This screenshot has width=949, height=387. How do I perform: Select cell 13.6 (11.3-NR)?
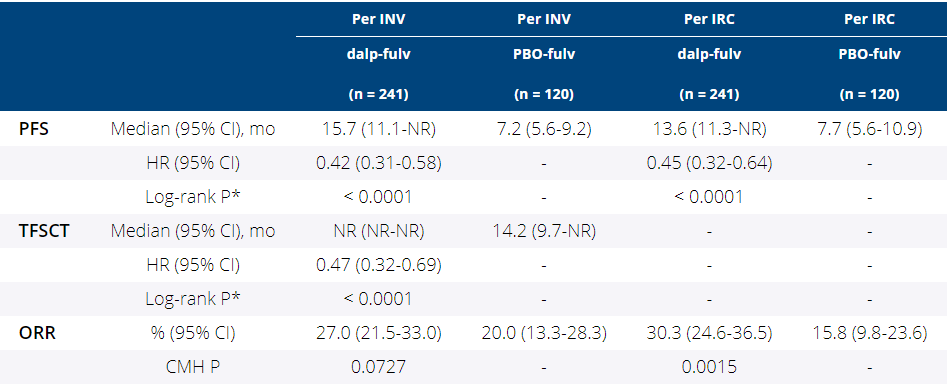pos(709,130)
